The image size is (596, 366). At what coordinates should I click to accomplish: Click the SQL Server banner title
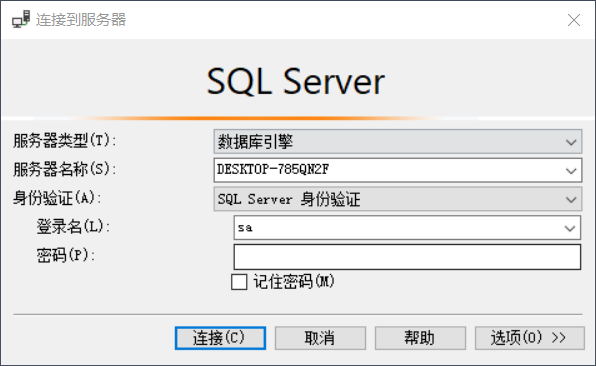296,81
